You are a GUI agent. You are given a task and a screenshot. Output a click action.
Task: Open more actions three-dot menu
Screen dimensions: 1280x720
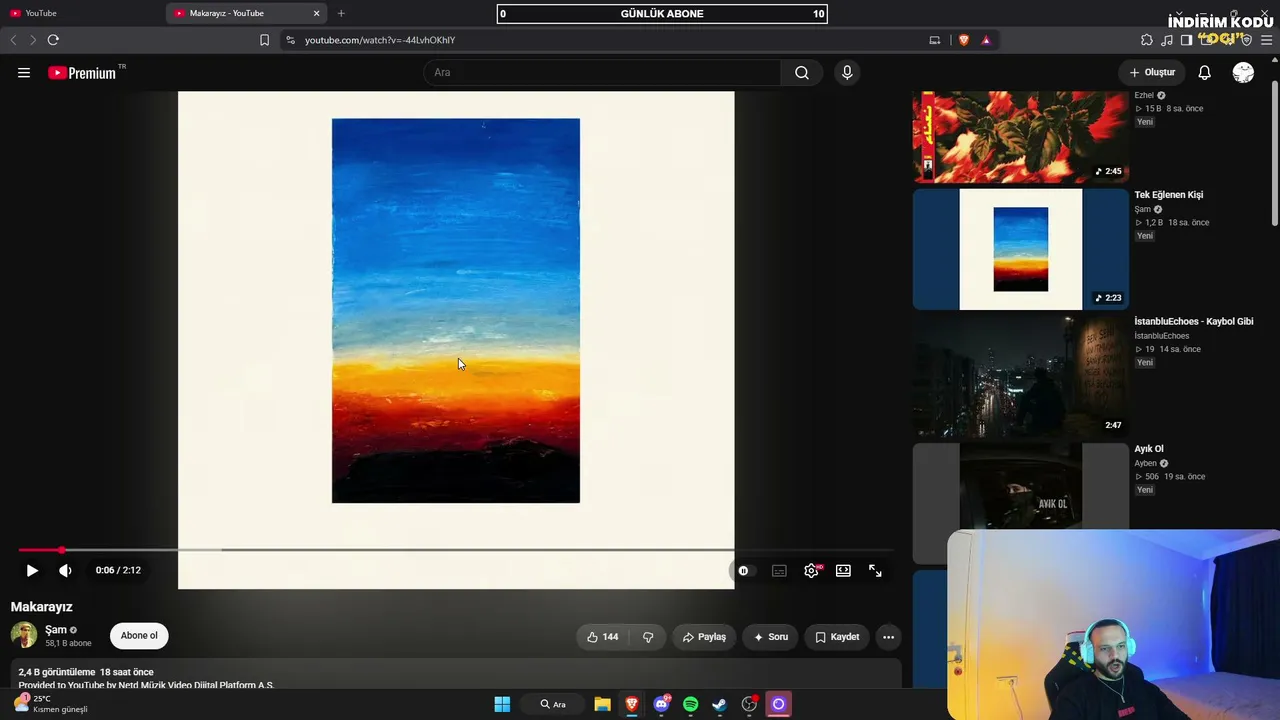888,637
